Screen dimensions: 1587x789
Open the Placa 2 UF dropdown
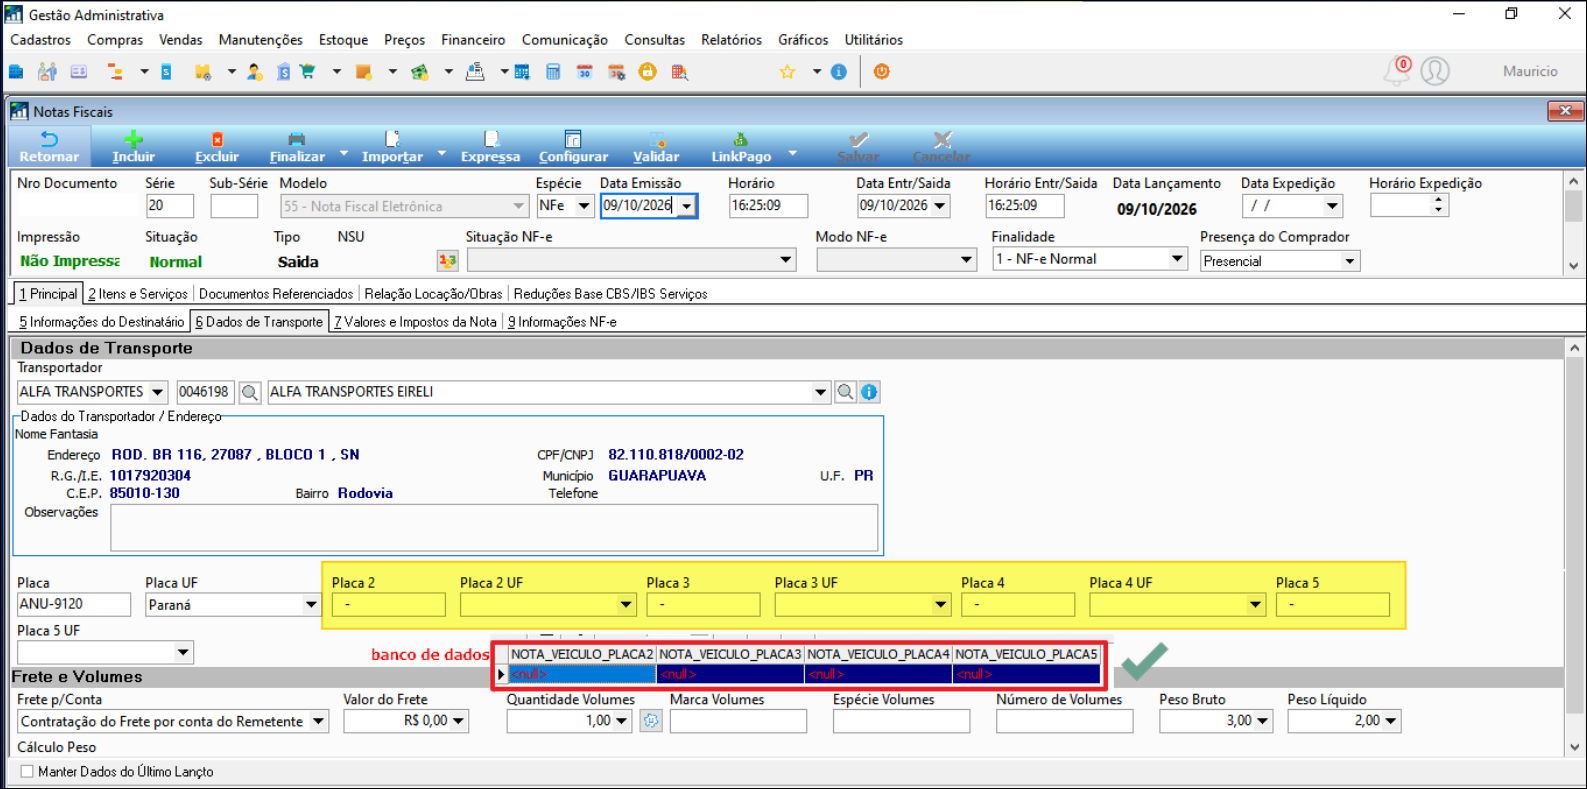(625, 605)
